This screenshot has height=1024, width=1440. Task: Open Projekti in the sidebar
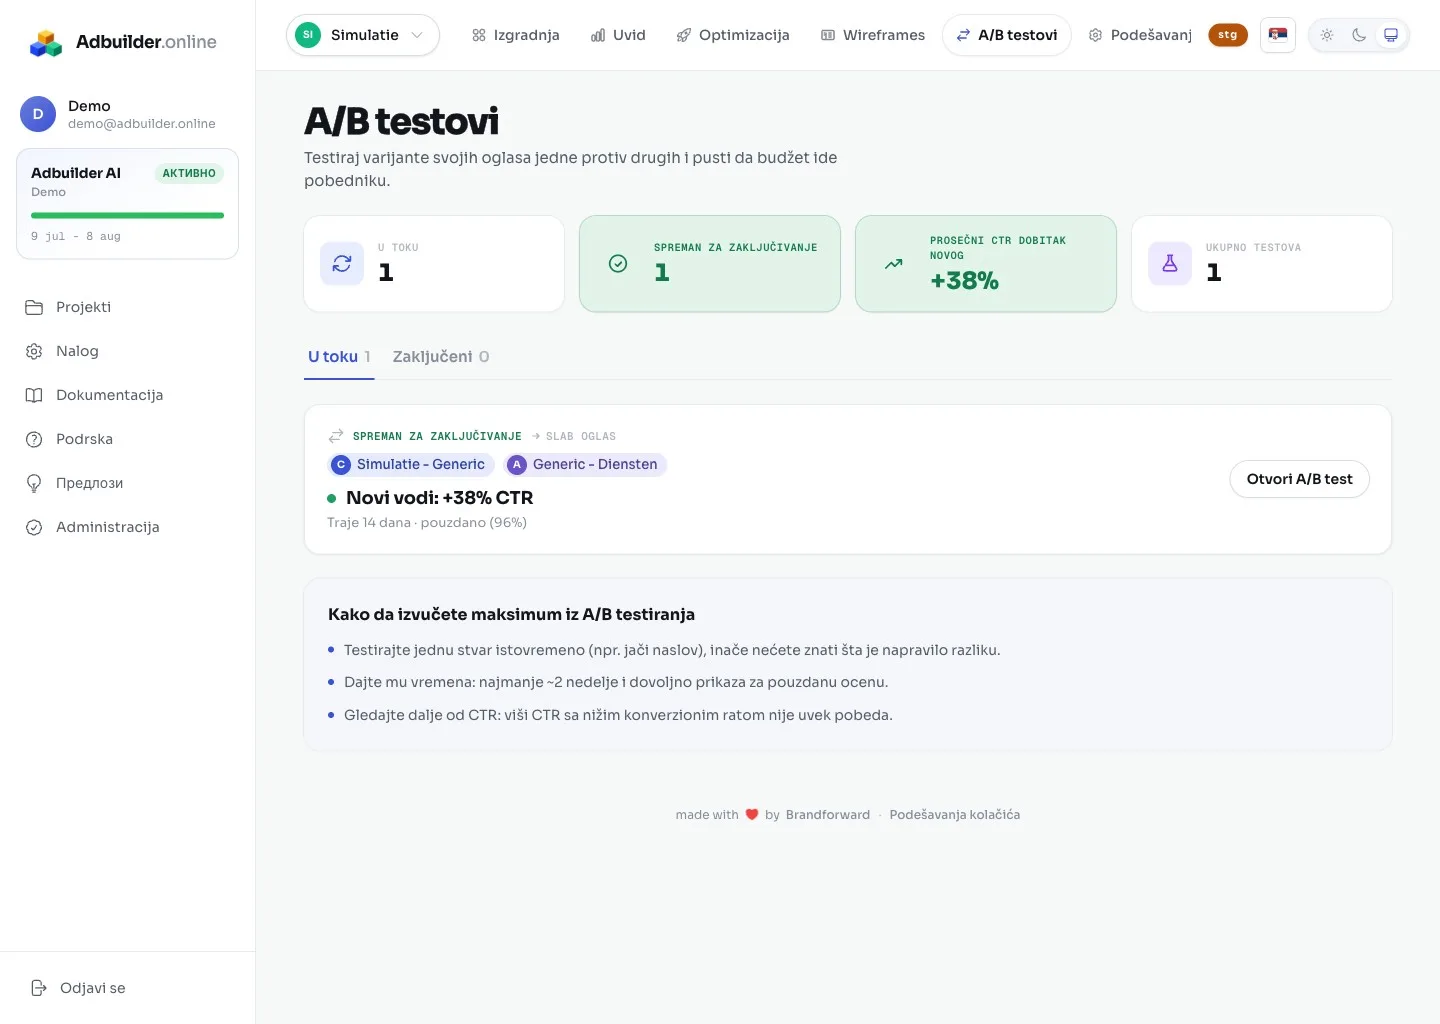(x=127, y=307)
